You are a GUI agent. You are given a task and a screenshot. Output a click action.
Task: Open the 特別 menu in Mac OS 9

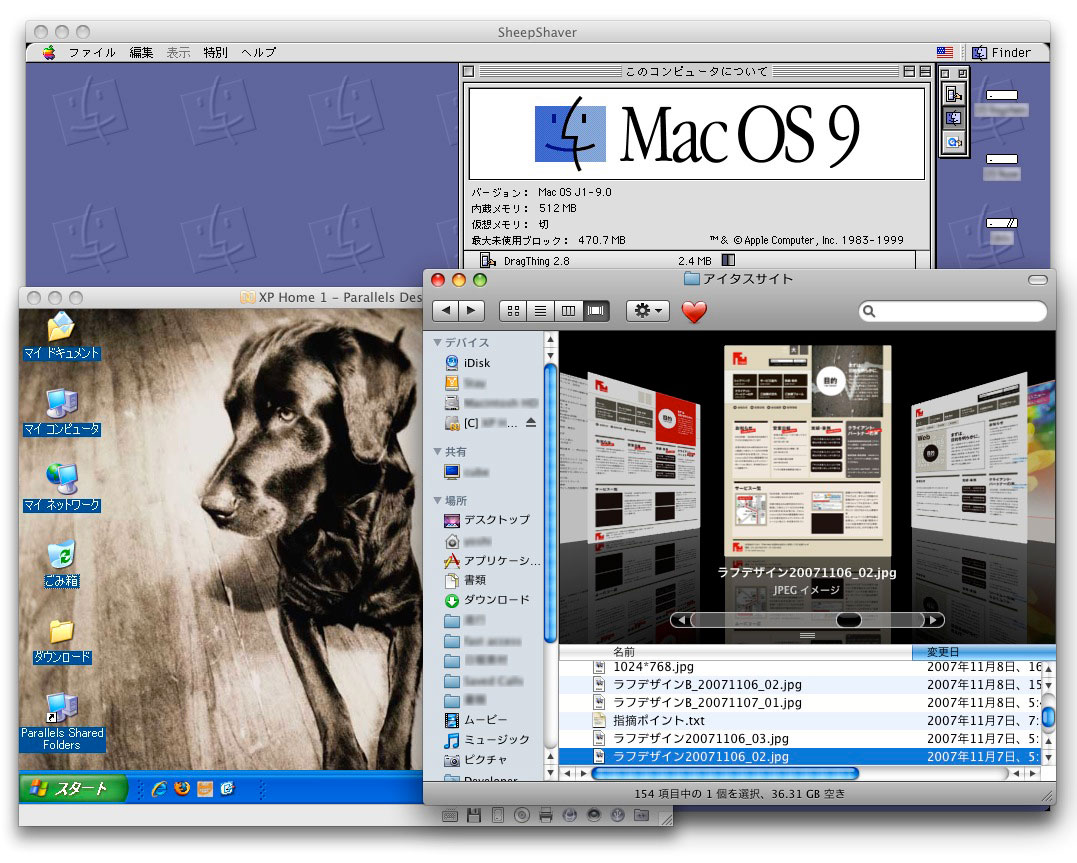click(215, 52)
